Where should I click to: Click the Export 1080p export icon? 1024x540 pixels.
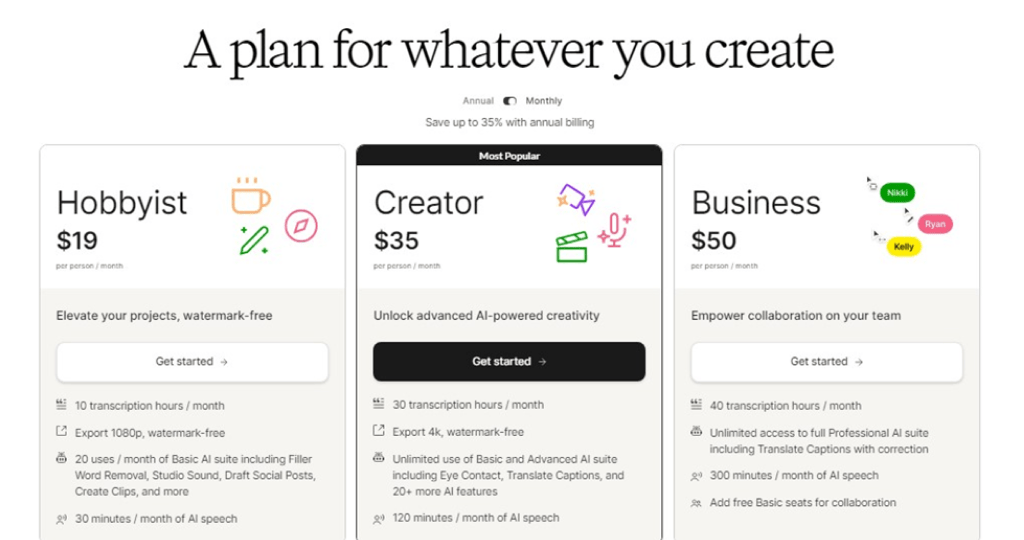(62, 433)
